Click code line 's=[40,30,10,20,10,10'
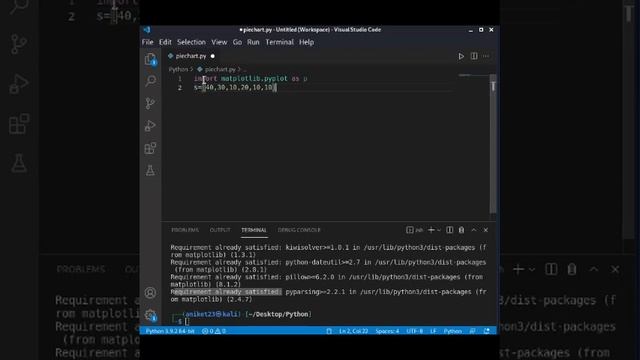Screen dimensions: 640x360 [235, 88]
